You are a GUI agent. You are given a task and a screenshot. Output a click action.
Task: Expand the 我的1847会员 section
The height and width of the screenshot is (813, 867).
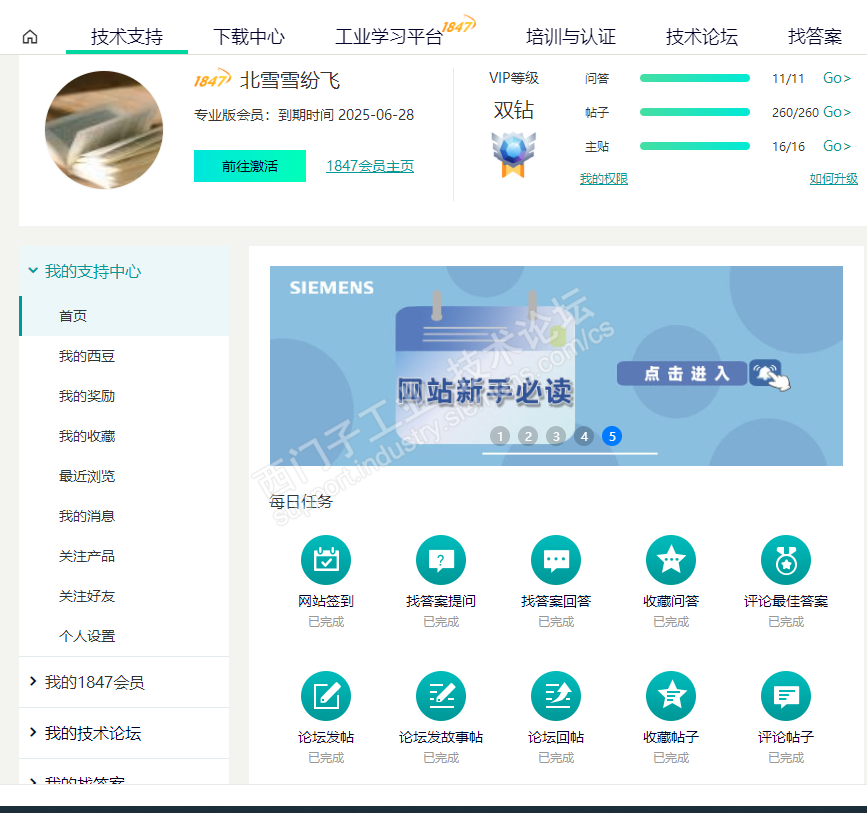click(x=124, y=682)
